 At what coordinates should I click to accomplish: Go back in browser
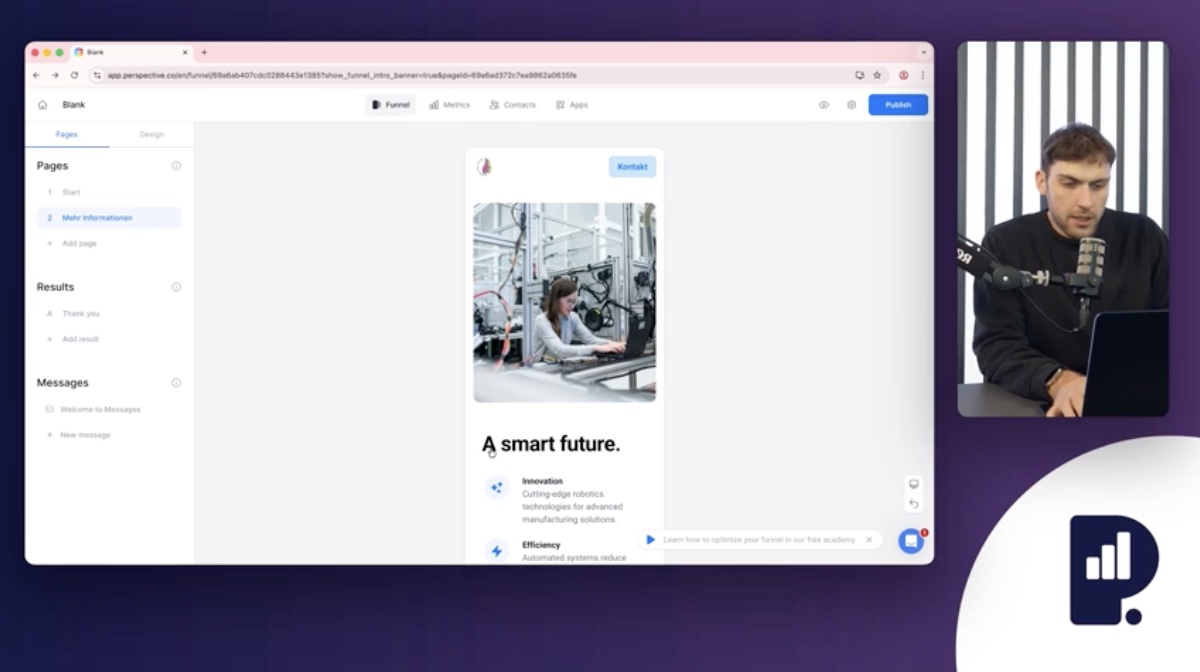point(37,75)
